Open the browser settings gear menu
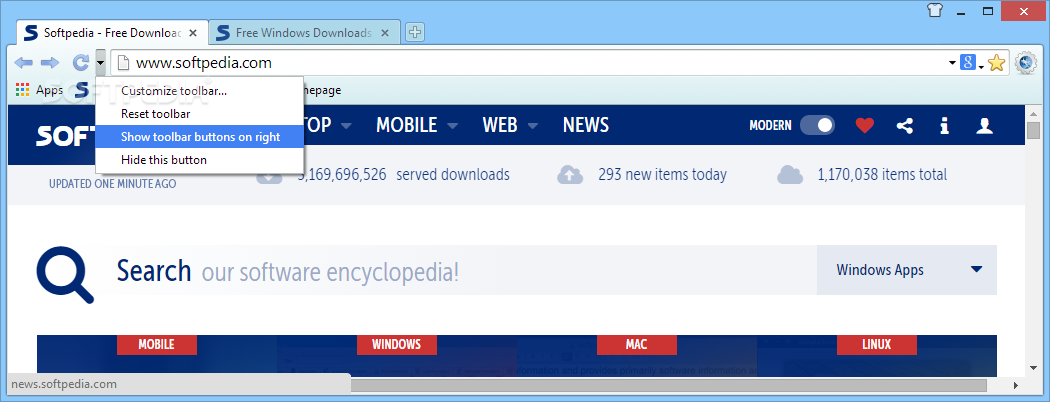This screenshot has width=1050, height=402. click(1026, 63)
